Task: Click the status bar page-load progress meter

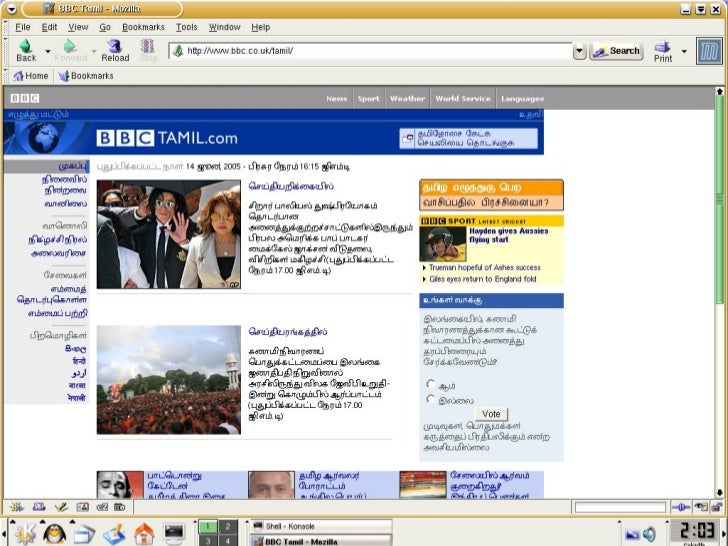Action: point(620,507)
